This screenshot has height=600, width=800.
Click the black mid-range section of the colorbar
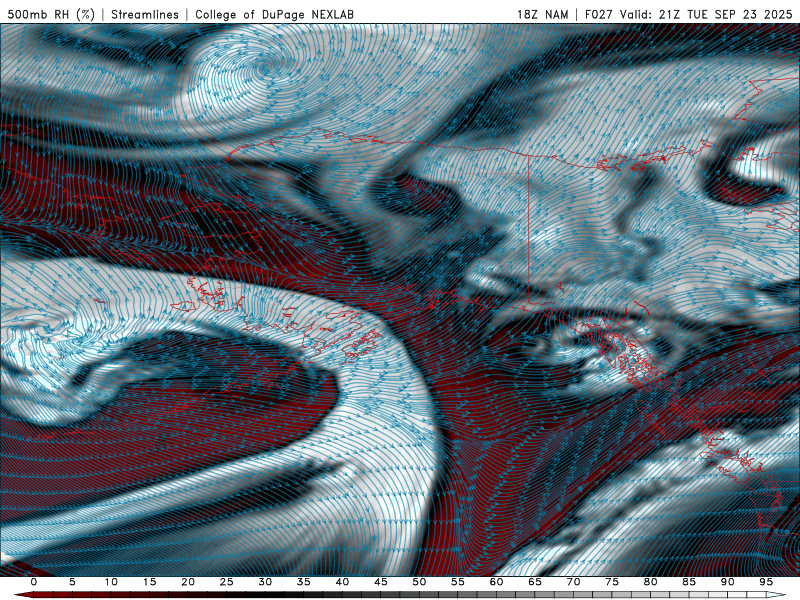click(x=265, y=595)
